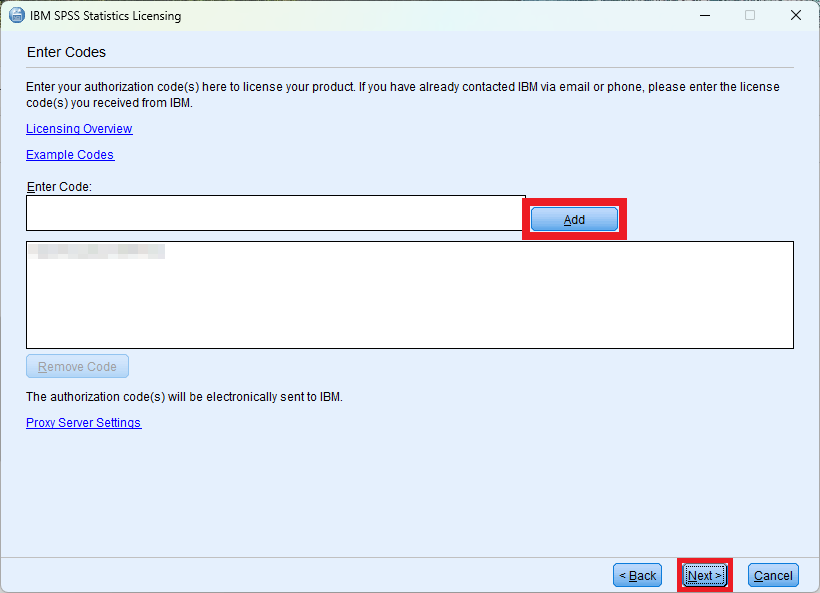This screenshot has width=820, height=593.
Task: Select the blurred code entry in the list
Action: [96, 251]
